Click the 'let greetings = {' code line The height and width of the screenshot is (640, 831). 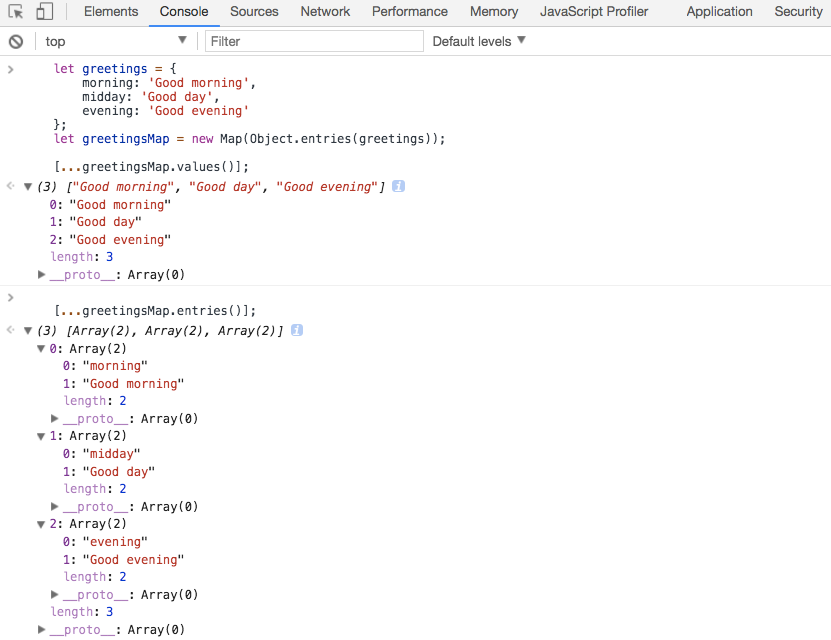click(x=115, y=68)
